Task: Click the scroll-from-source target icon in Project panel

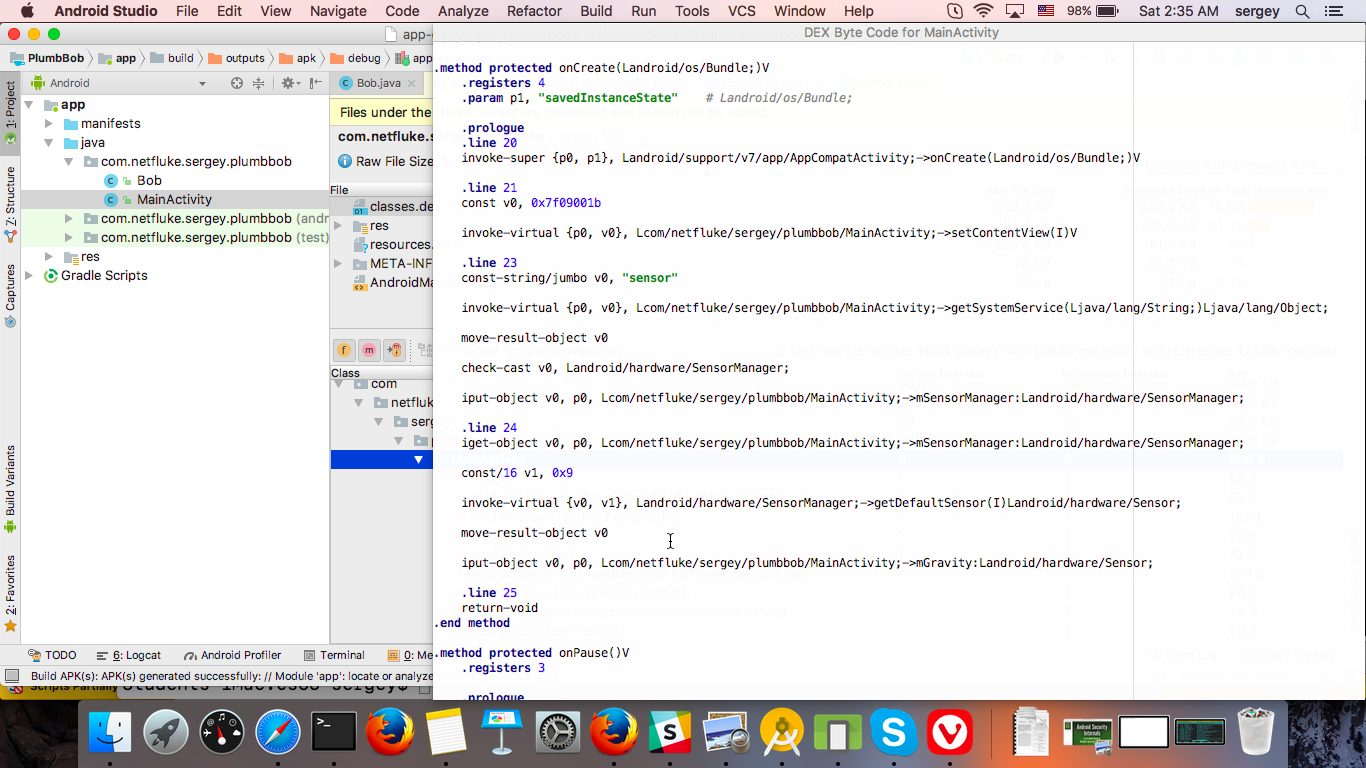Action: pos(237,83)
